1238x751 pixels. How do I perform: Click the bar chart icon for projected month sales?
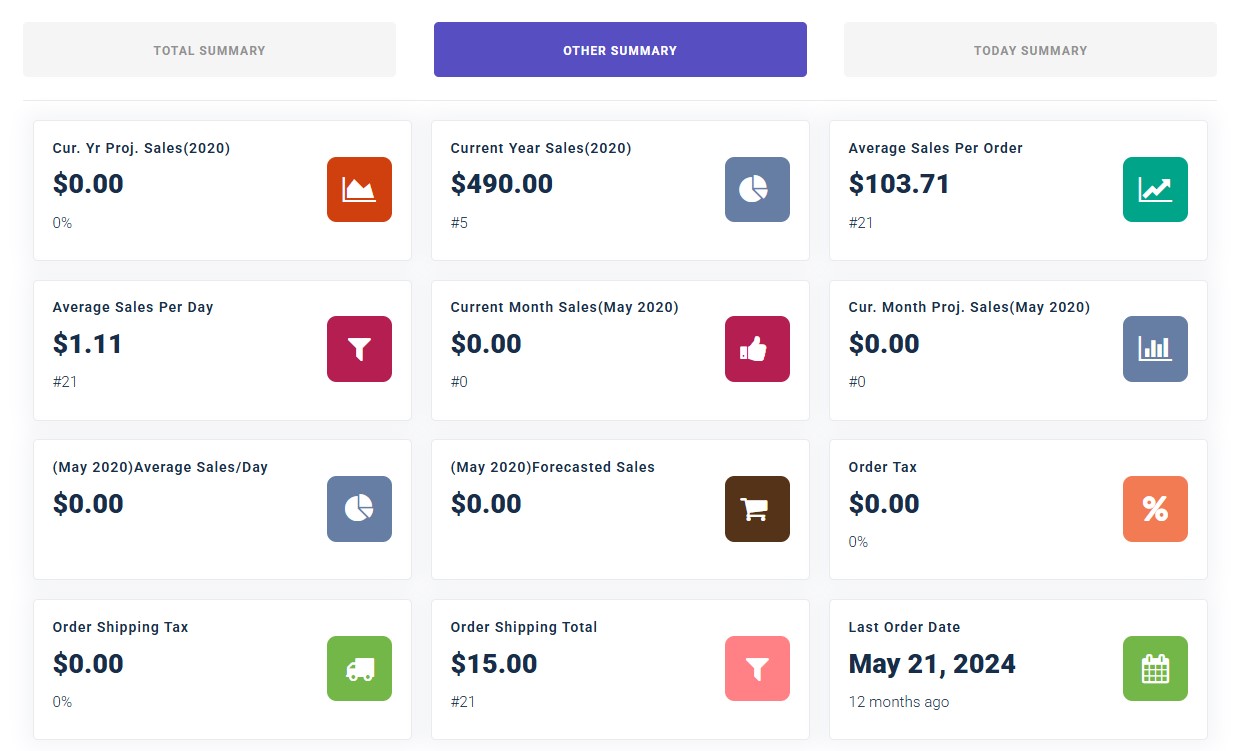[x=1155, y=349]
